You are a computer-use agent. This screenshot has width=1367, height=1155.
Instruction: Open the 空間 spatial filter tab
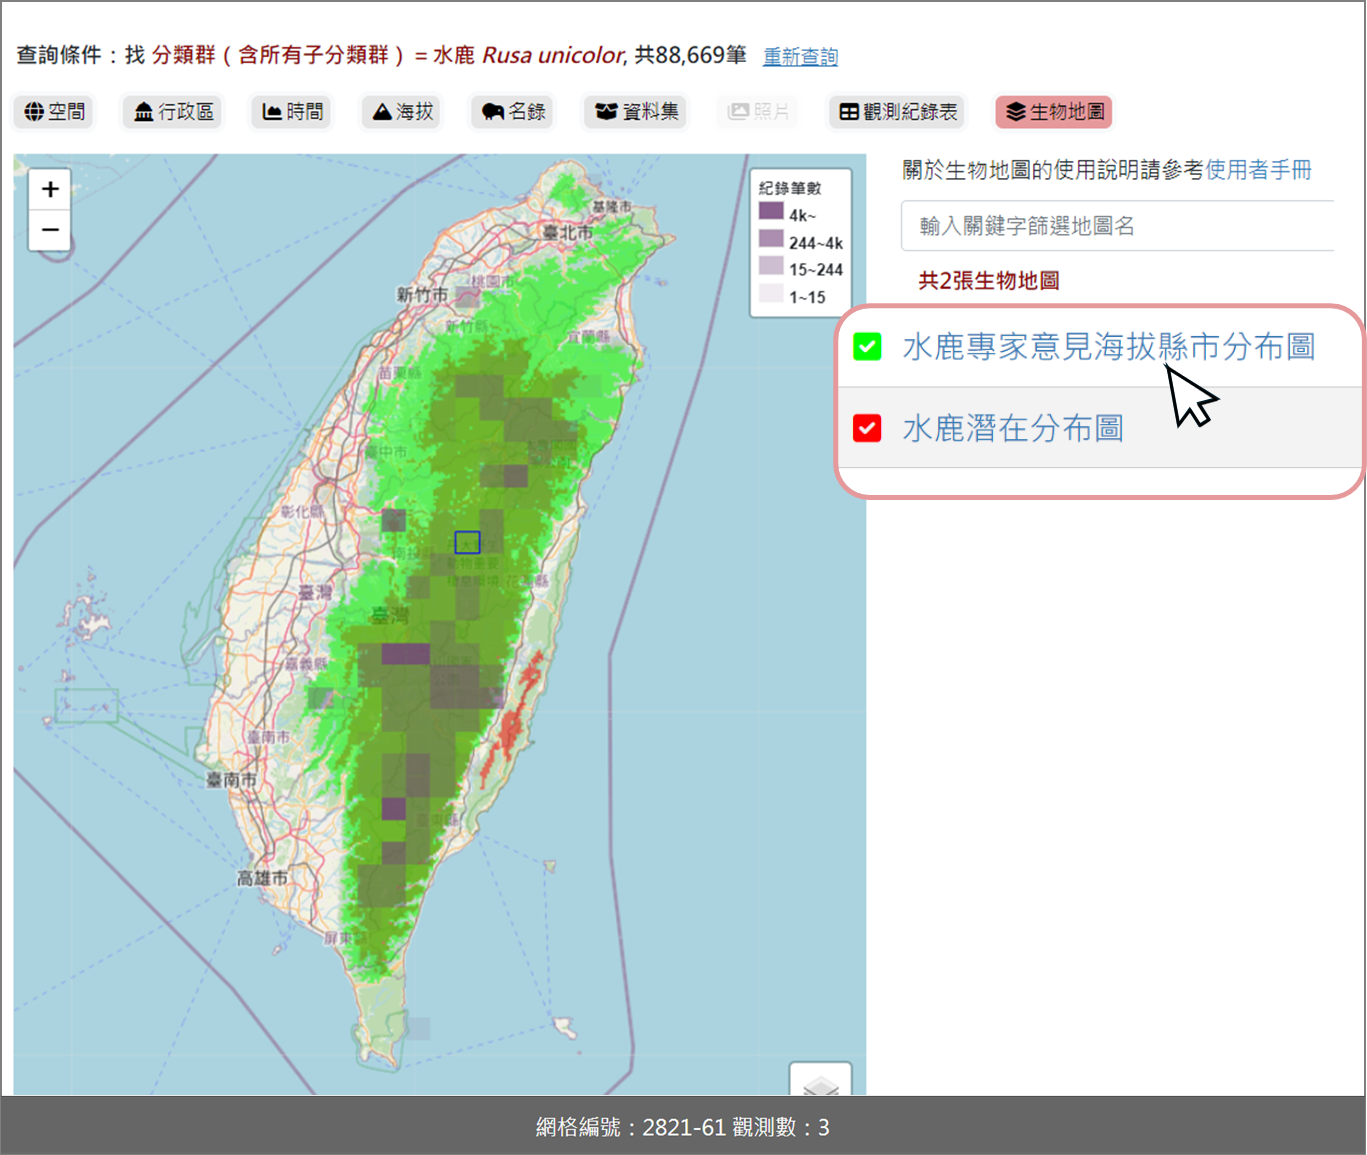coord(55,112)
